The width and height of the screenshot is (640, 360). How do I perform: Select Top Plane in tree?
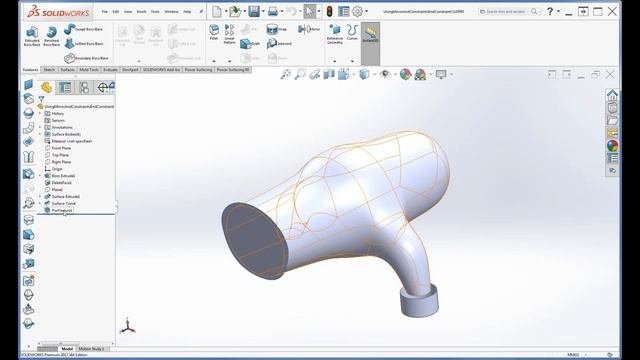click(57, 155)
